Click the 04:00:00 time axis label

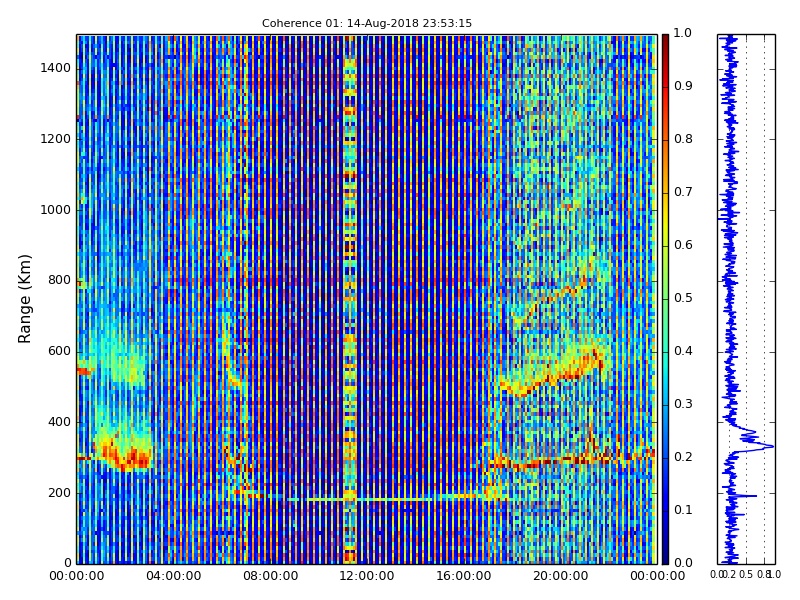coord(173,576)
